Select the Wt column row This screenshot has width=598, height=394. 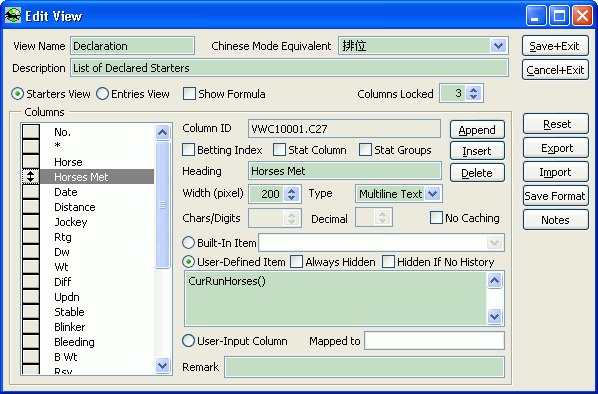(97, 267)
